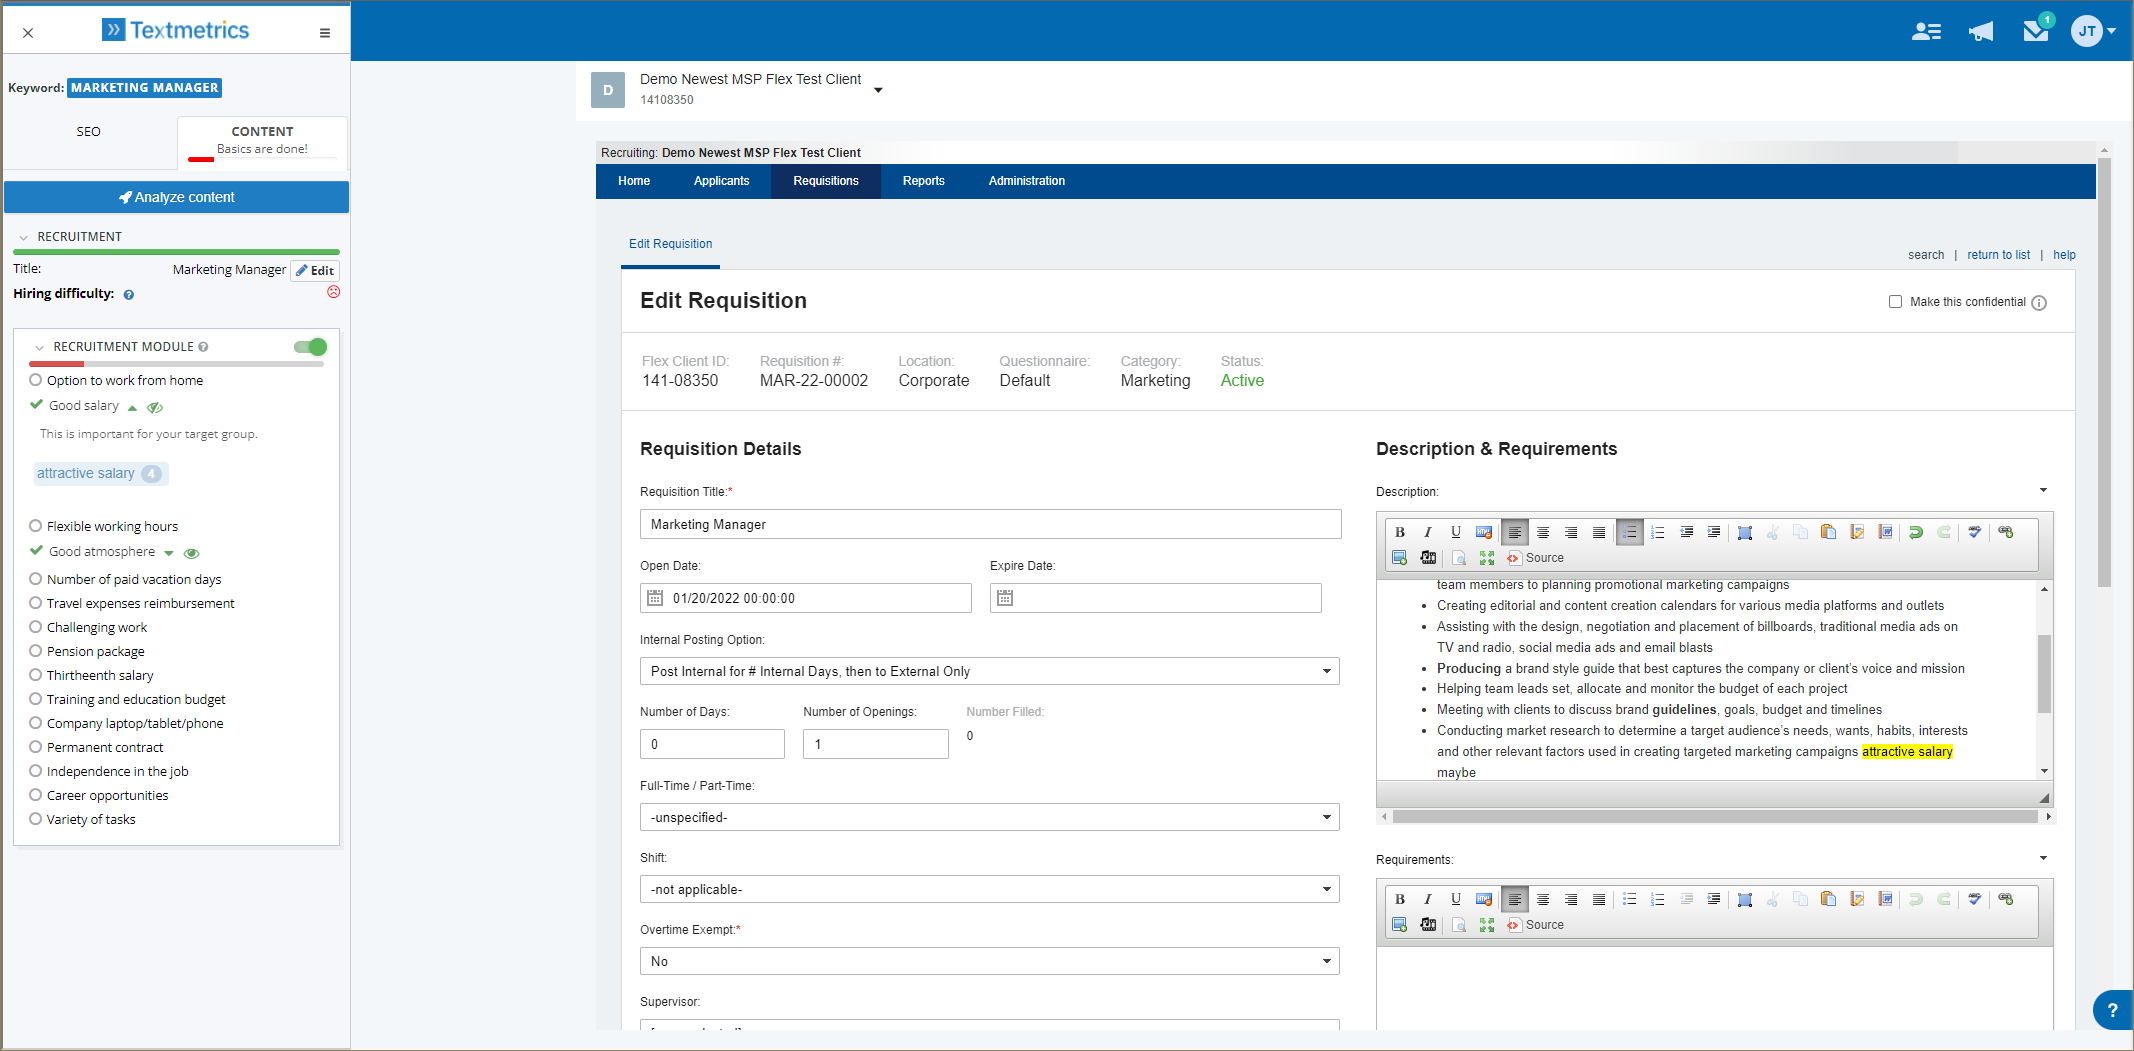Open the blue help question bubble
This screenshot has width=2134, height=1051.
pos(2112,1010)
